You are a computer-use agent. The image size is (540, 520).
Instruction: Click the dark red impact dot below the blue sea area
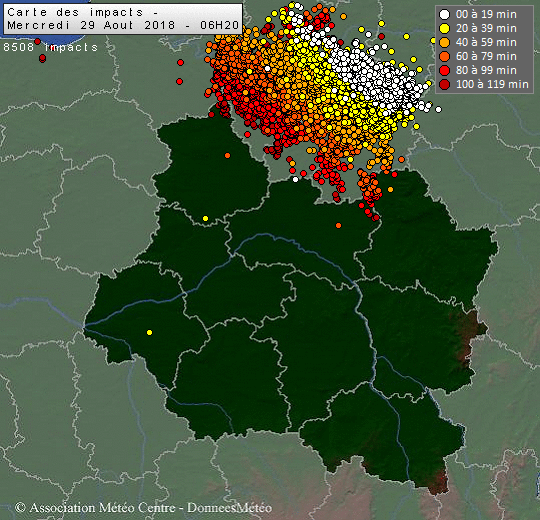tap(42, 59)
